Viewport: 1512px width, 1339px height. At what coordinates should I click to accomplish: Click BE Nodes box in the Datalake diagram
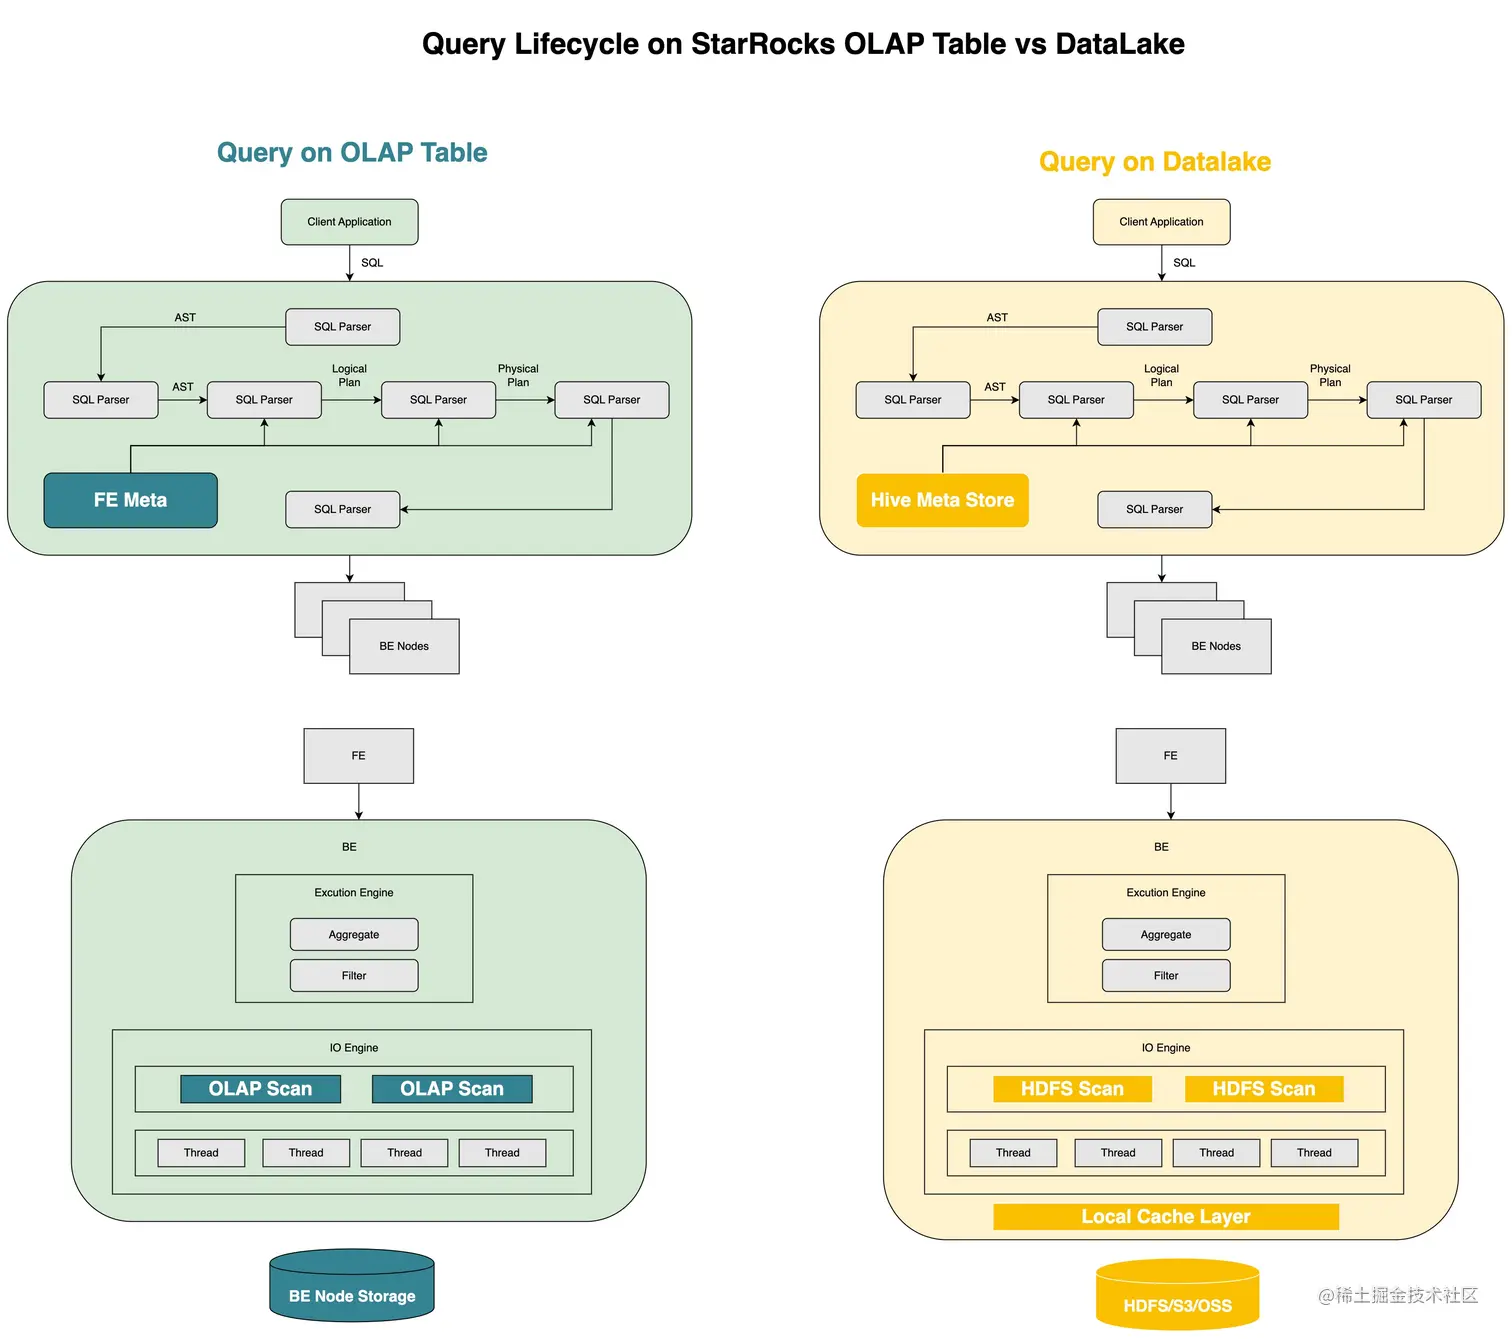tap(1216, 646)
